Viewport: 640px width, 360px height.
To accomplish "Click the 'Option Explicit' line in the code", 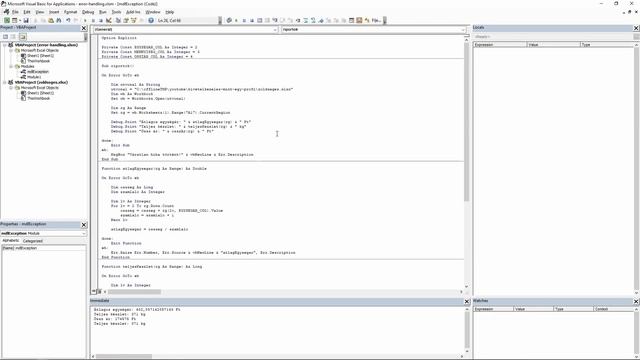I will coord(119,38).
